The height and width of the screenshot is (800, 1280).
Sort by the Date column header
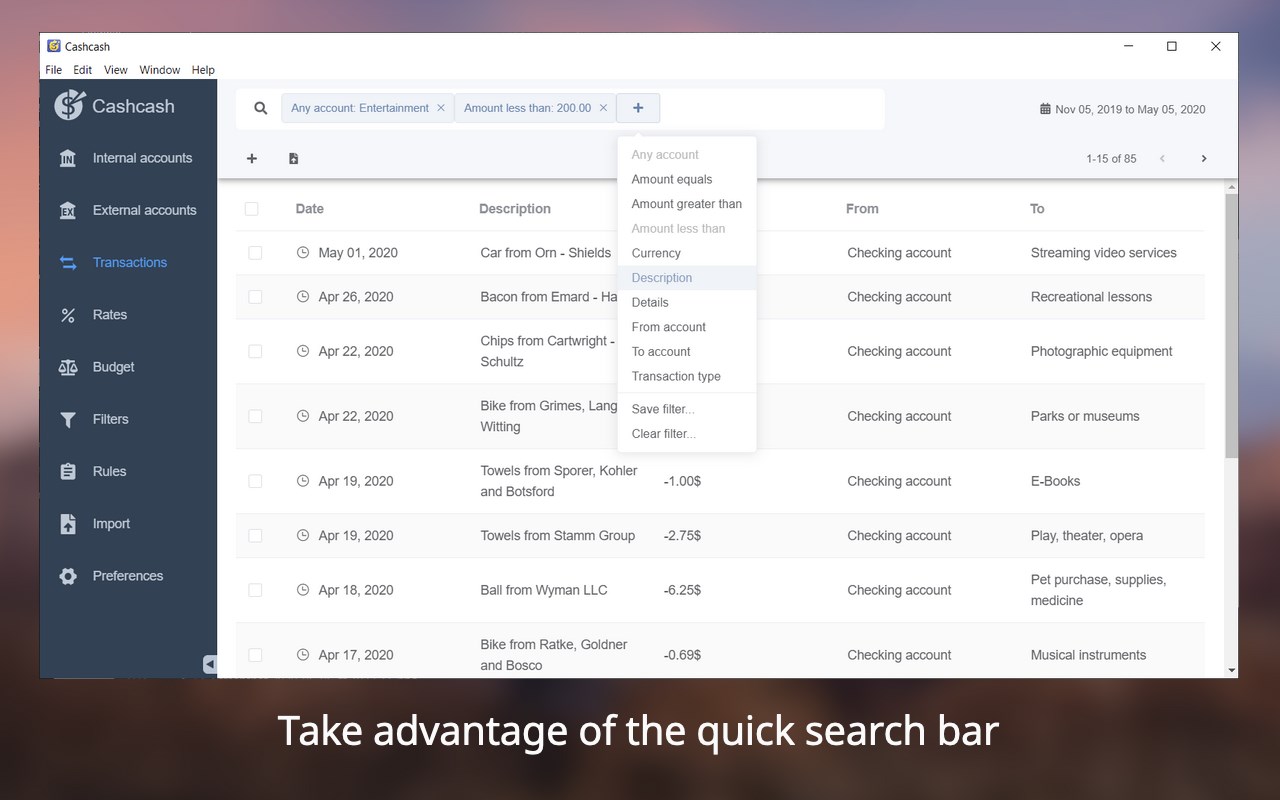pos(310,209)
